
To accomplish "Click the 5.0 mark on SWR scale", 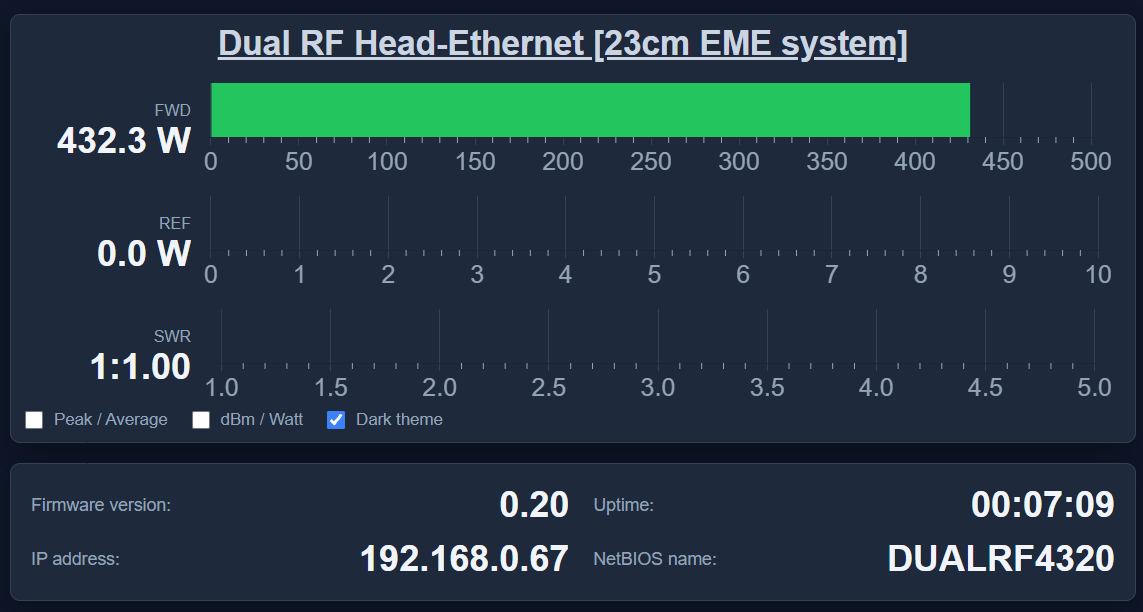I will tap(1094, 388).
